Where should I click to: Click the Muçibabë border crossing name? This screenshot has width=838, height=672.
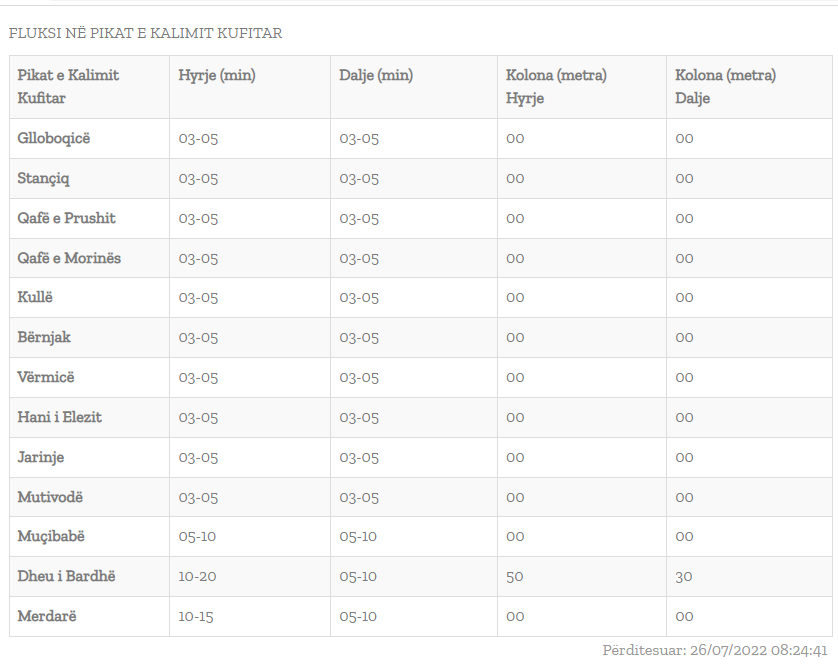pos(52,537)
